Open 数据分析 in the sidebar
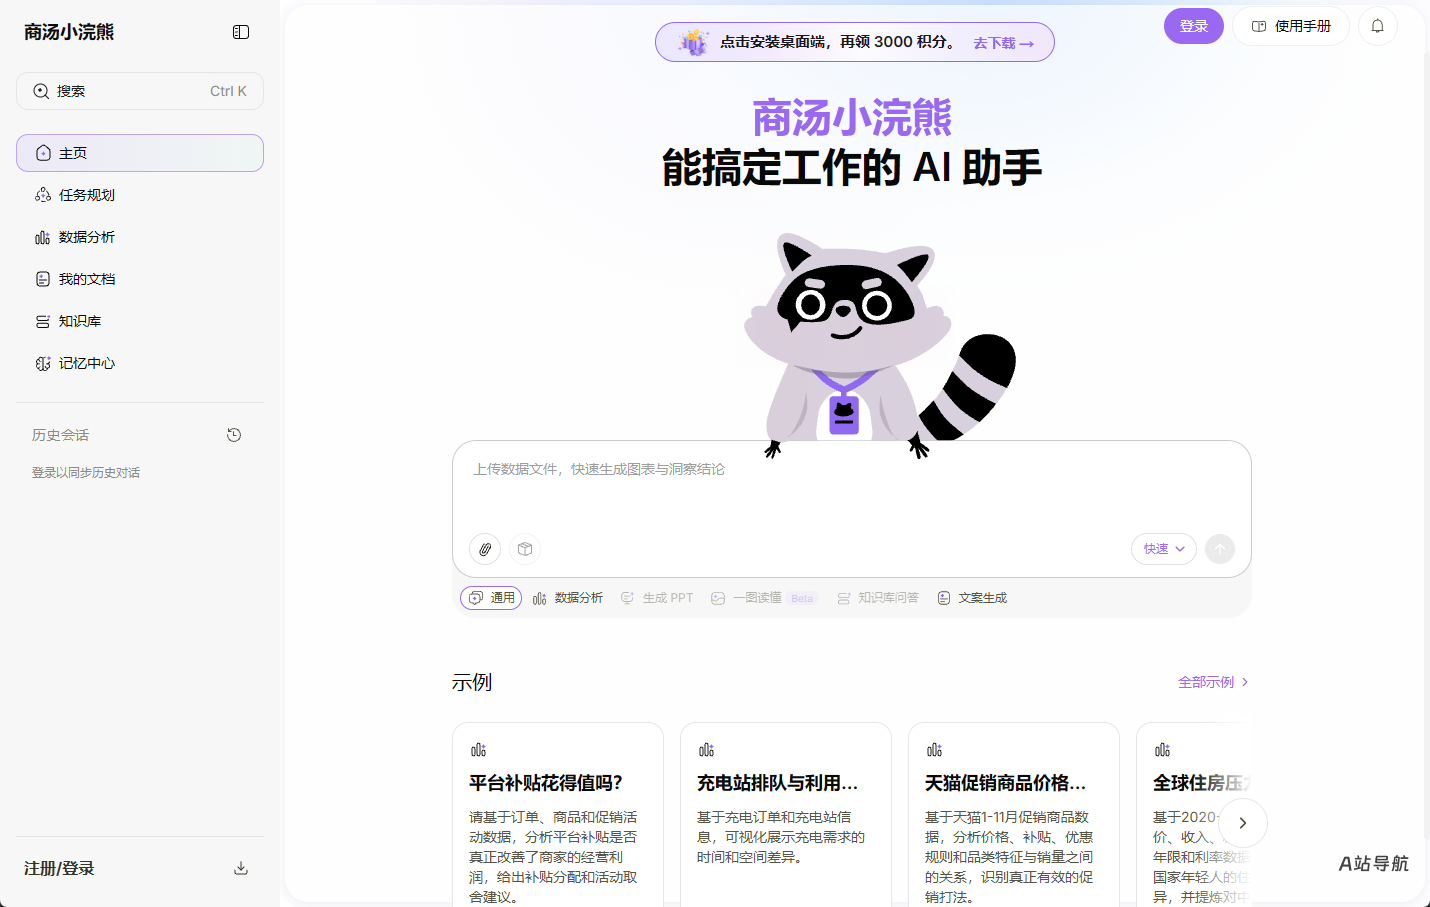Screen dimensions: 1430x907 tap(140, 237)
